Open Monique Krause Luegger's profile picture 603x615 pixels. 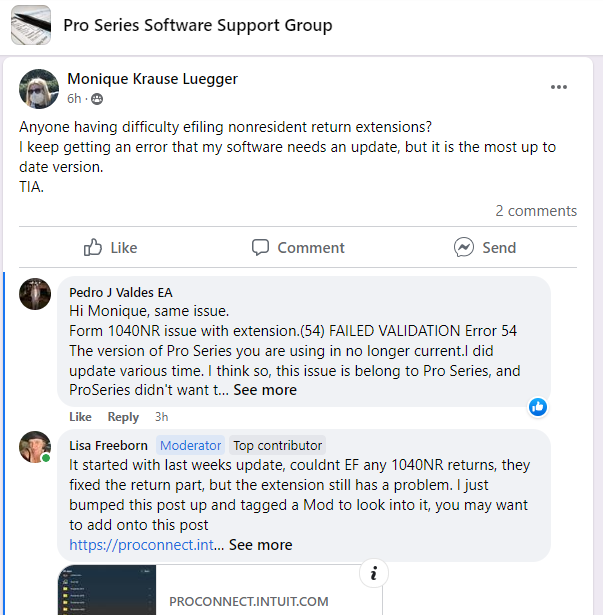(39, 88)
